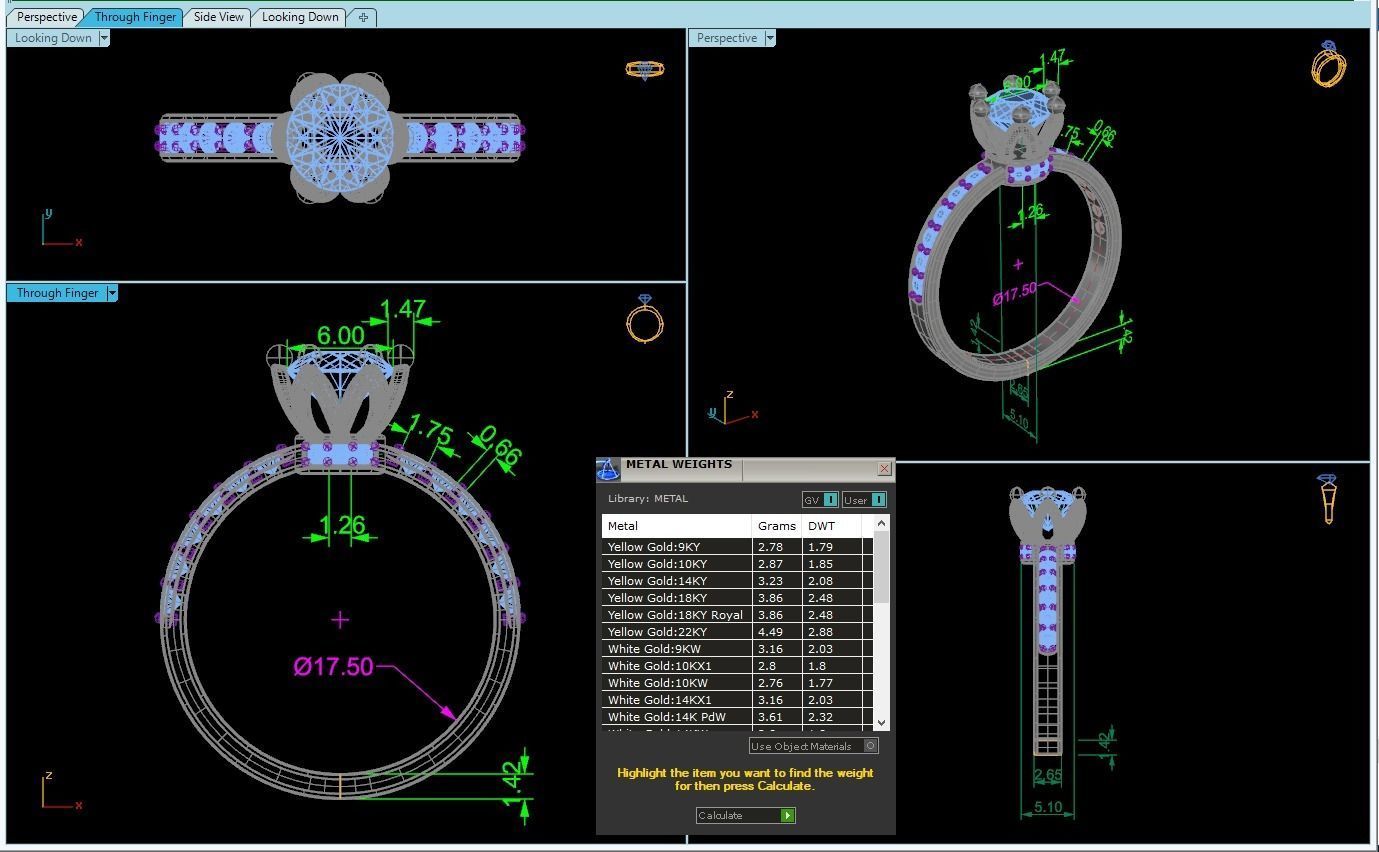The height and width of the screenshot is (852, 1379).
Task: Click the Looking Down viewport ring icon
Action: click(x=644, y=70)
